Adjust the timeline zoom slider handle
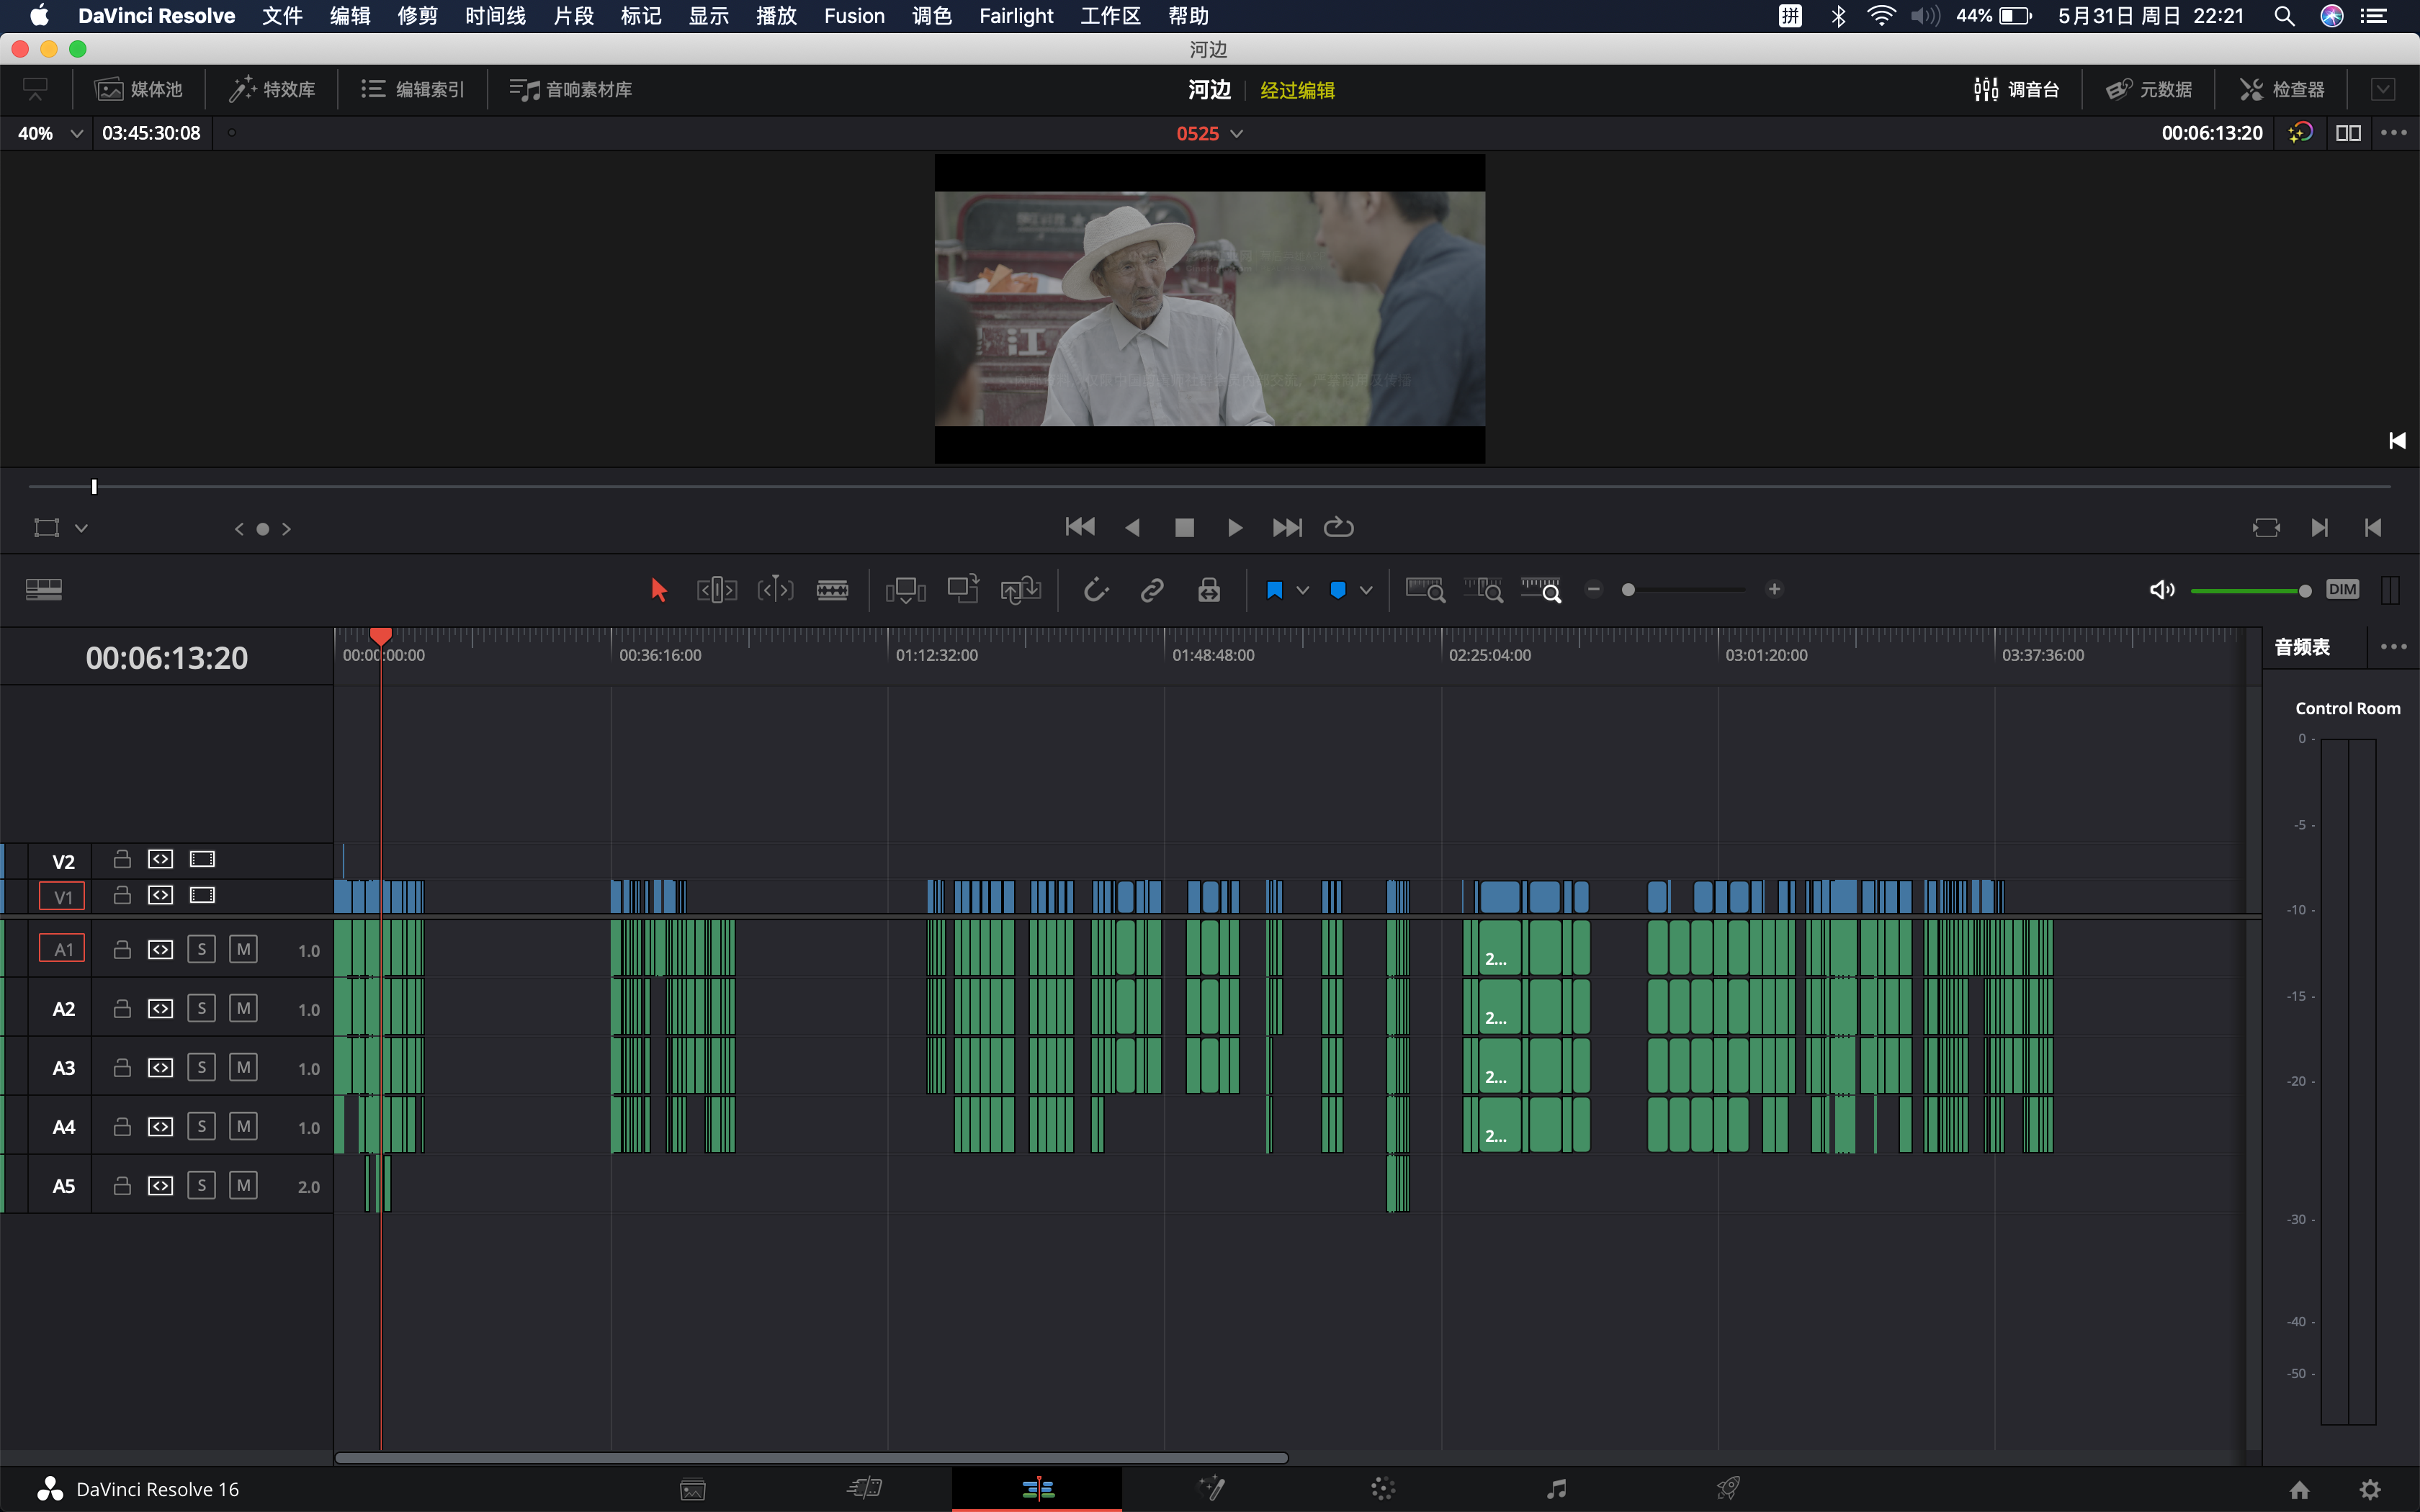The height and width of the screenshot is (1512, 2420). click(x=1628, y=590)
